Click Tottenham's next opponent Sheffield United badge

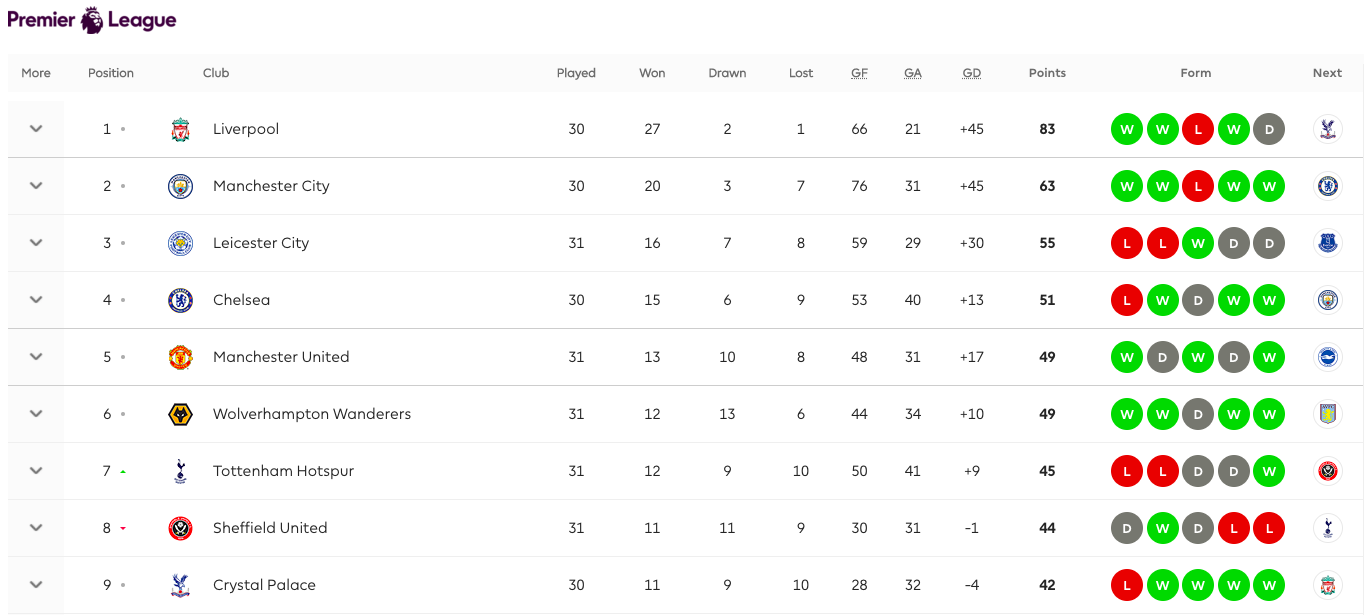(x=1327, y=471)
